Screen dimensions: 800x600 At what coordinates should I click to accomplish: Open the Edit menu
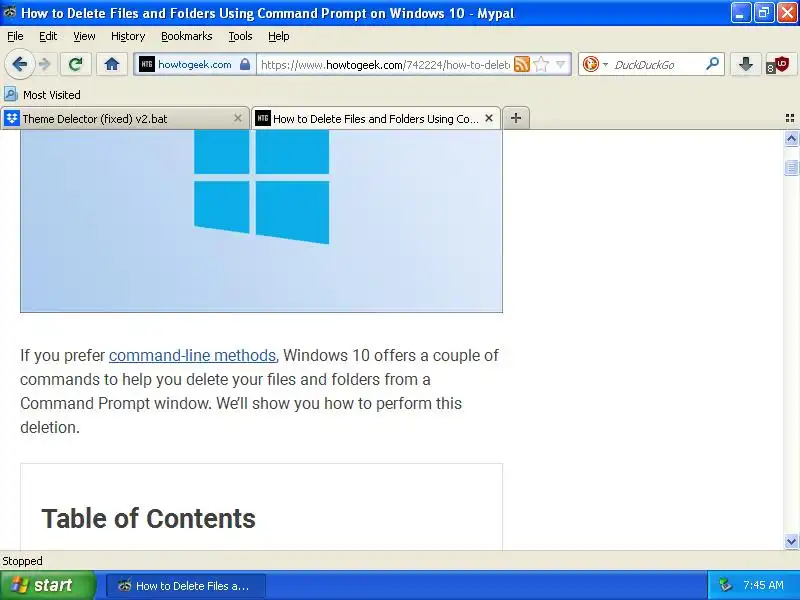point(48,36)
